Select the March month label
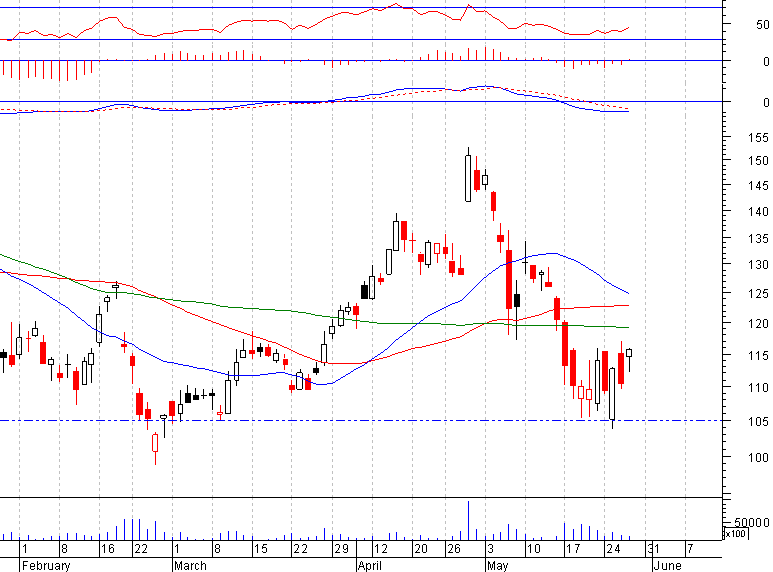Viewport: 773px width, 572px height. [190, 566]
